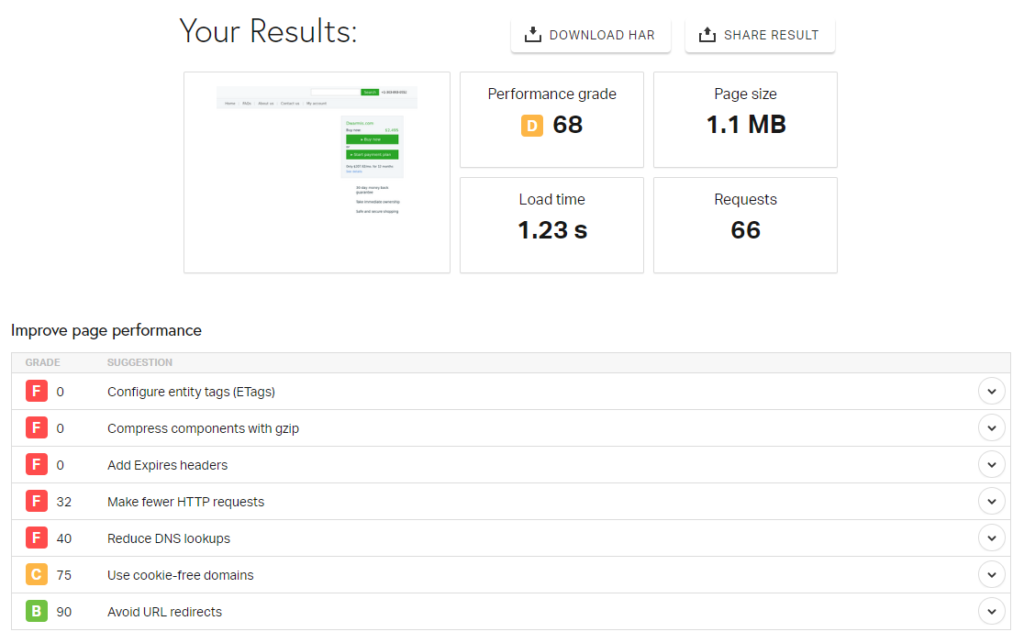Select the Make fewer HTTP requests text
1024x643 pixels.
click(x=185, y=501)
